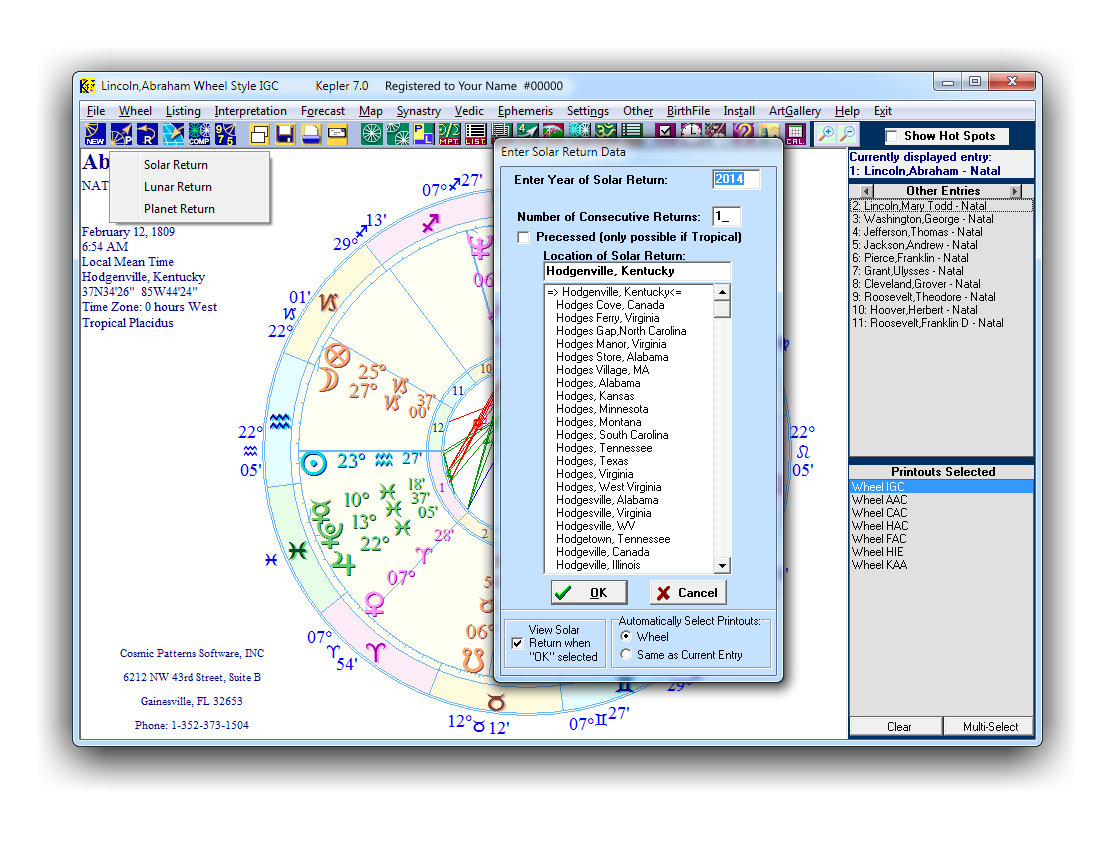Image resolution: width=1112 pixels, height=856 pixels.
Task: Click the Location of Solar Return field
Action: click(637, 271)
